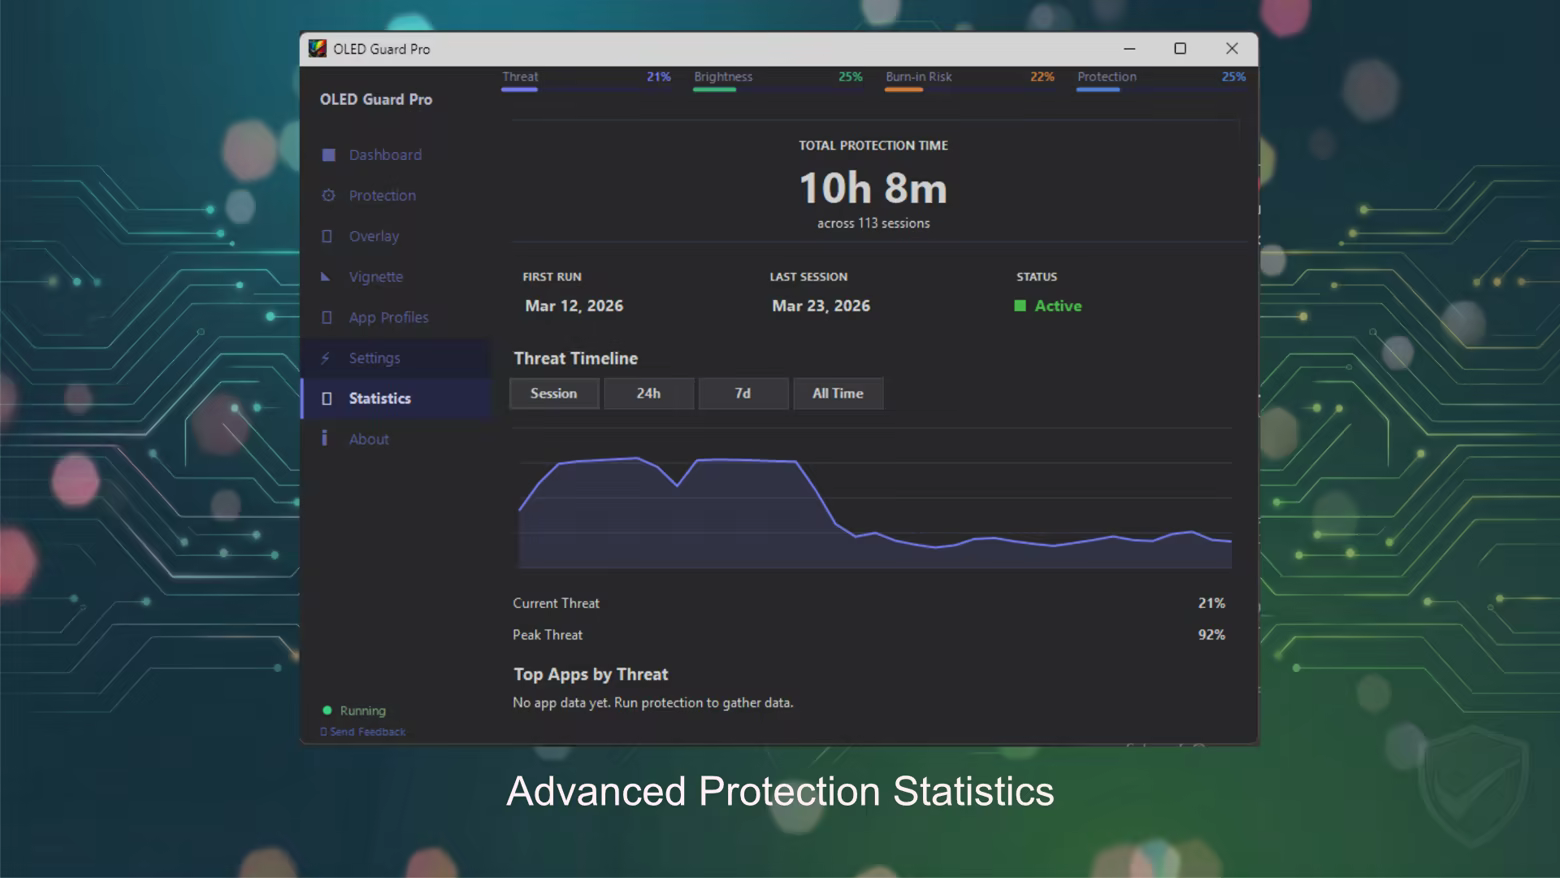Click the peak of the threat timeline graph

point(636,458)
